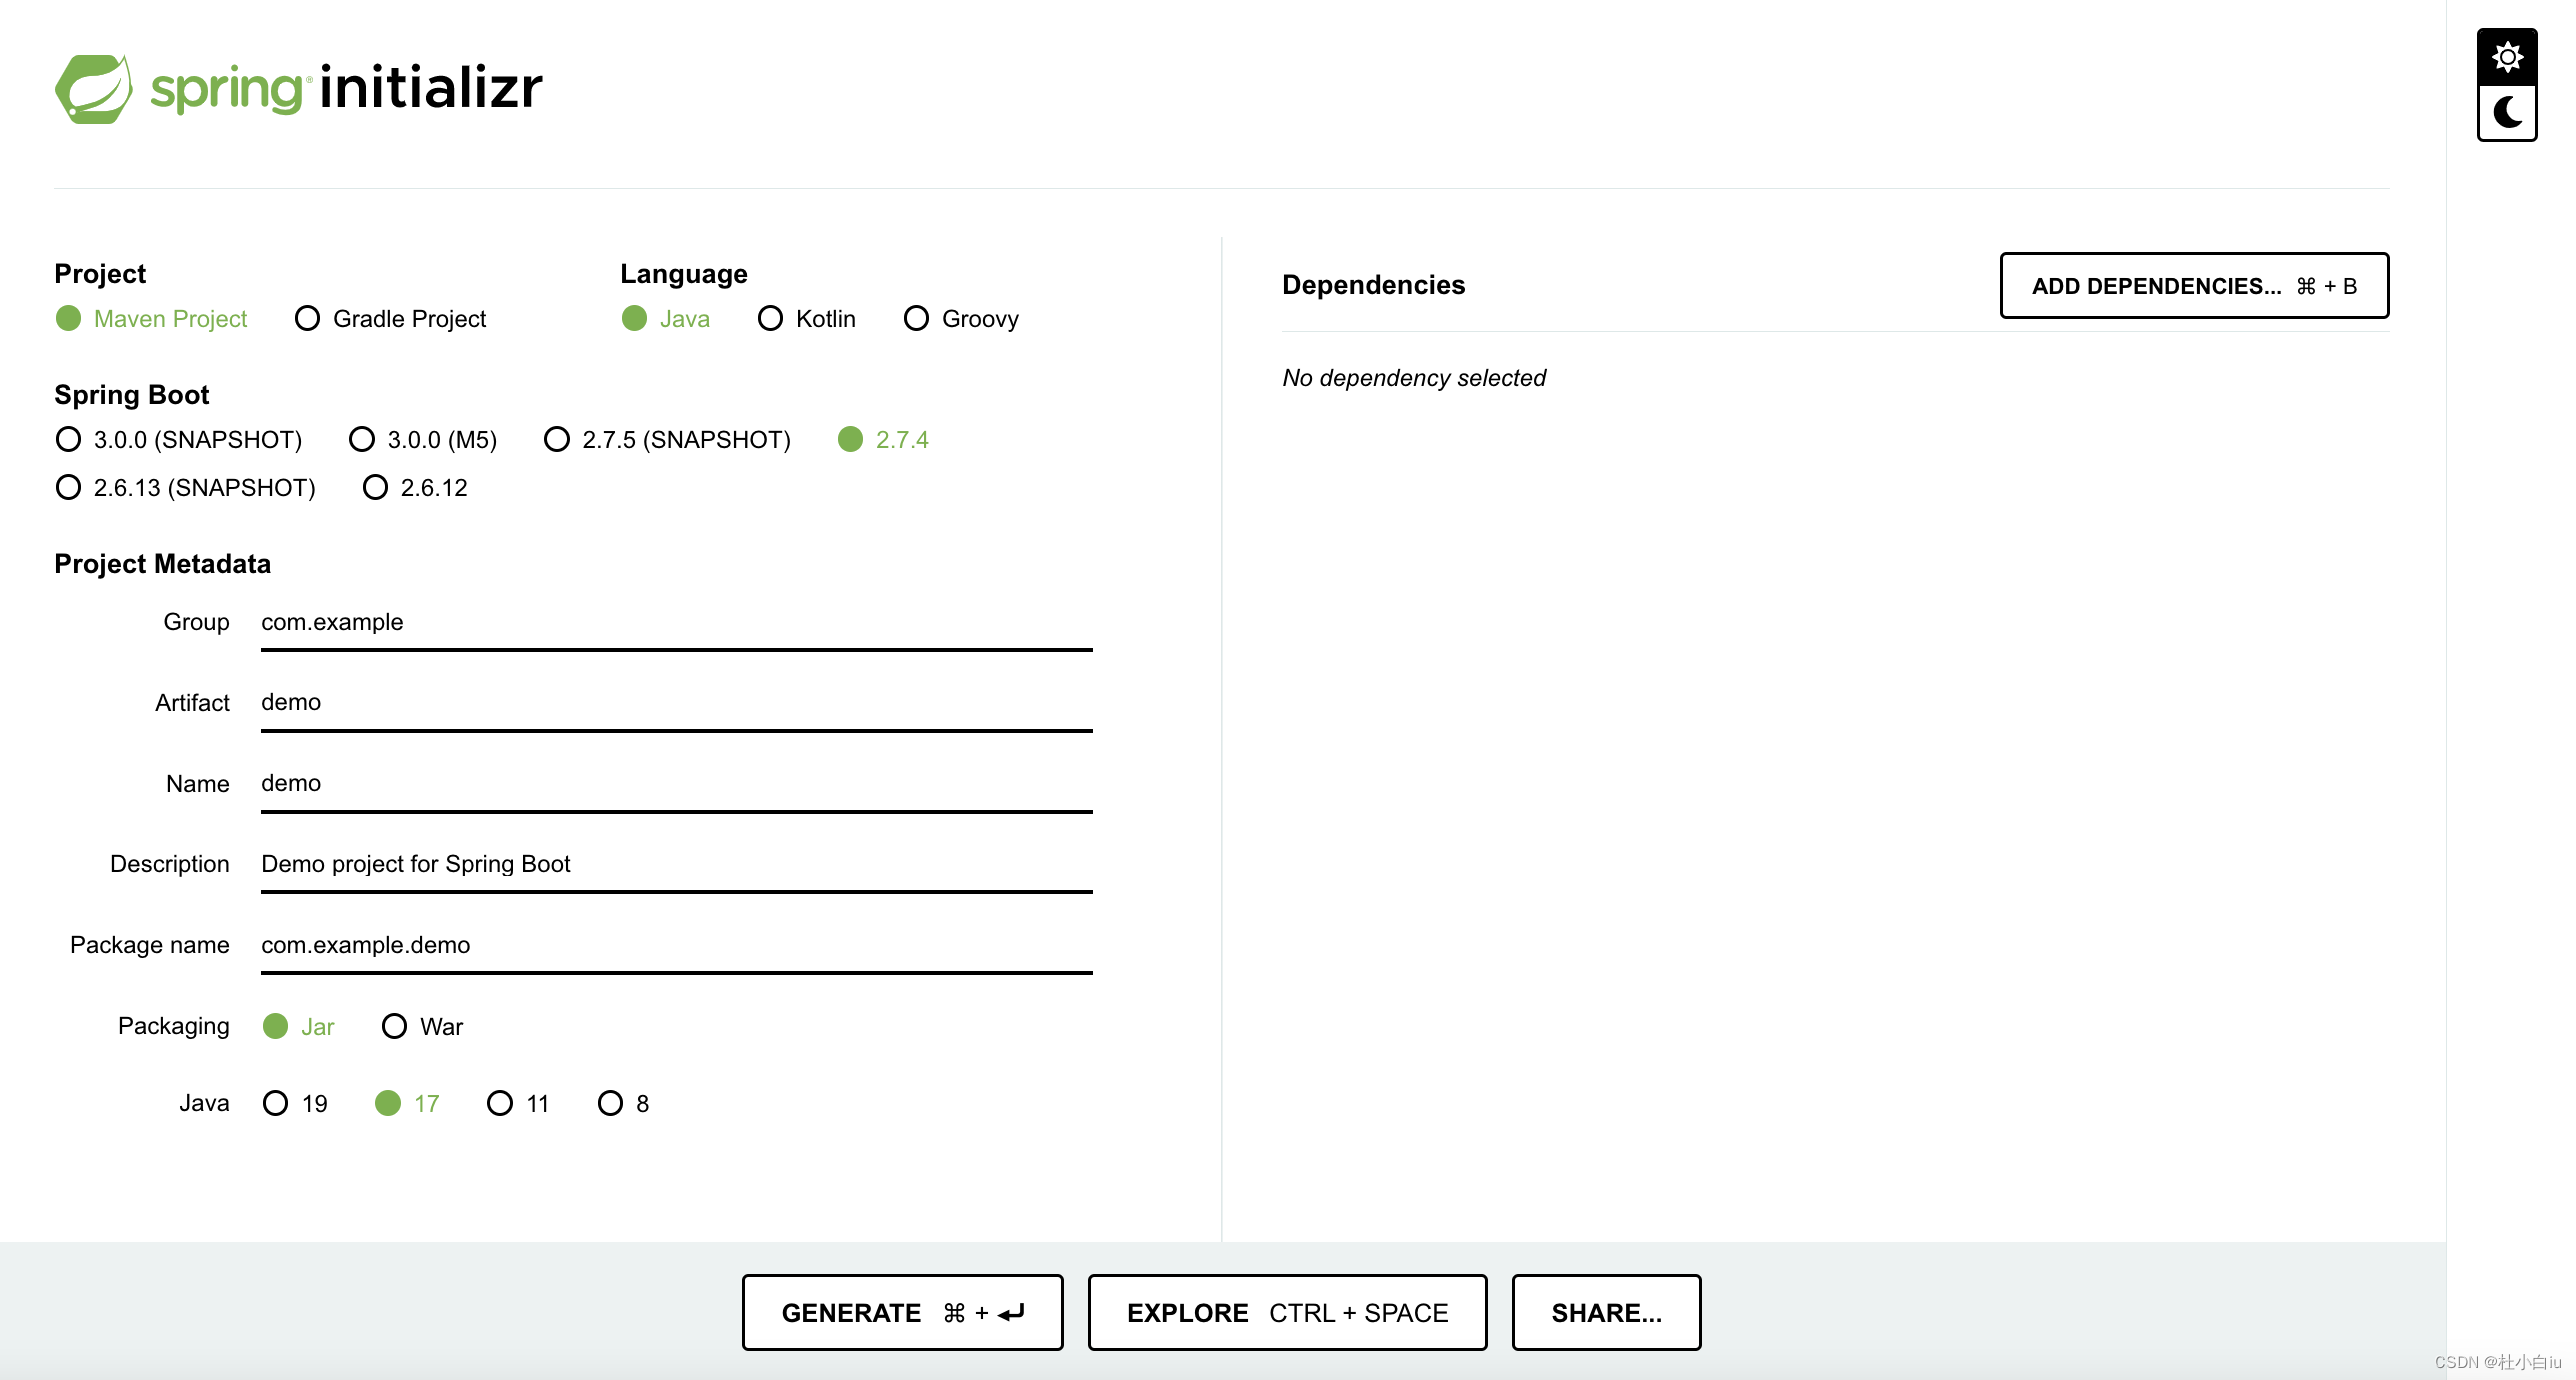Select Java version 8
This screenshot has height=1380, width=2576.
pyautogui.click(x=624, y=1104)
